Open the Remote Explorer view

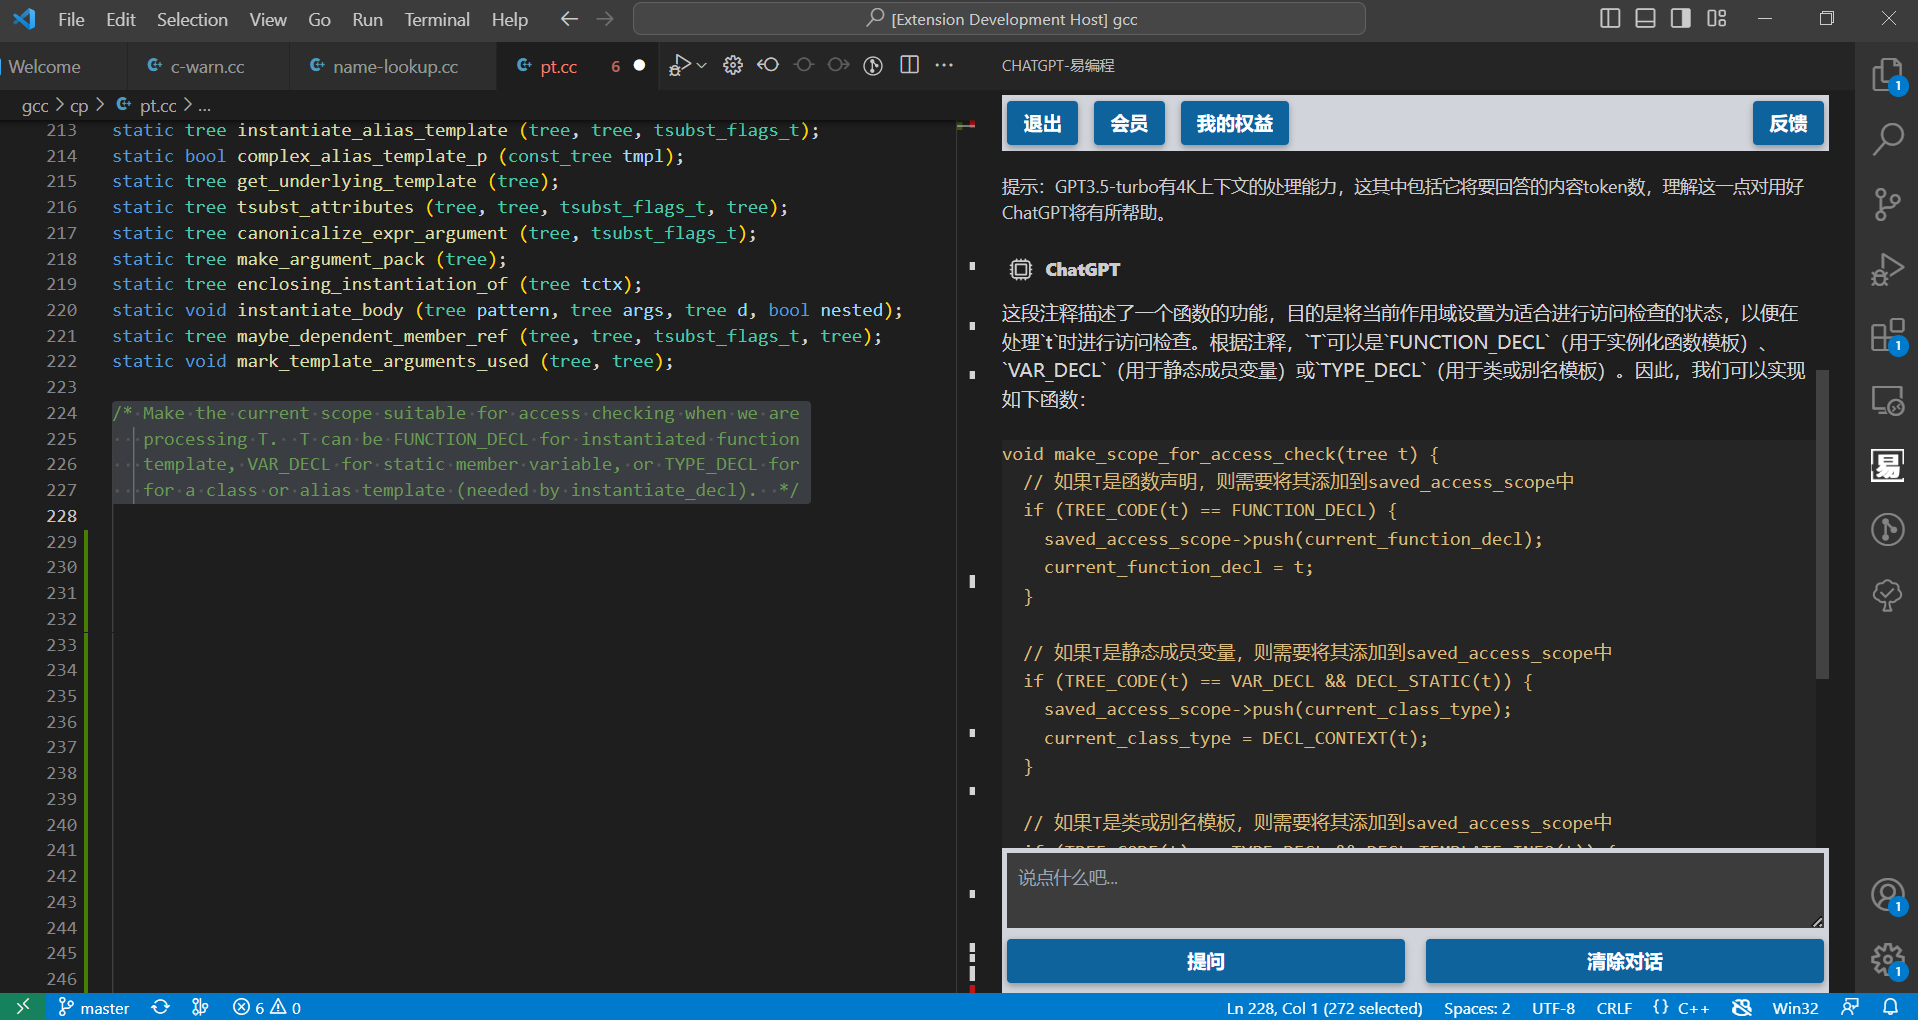1887,400
